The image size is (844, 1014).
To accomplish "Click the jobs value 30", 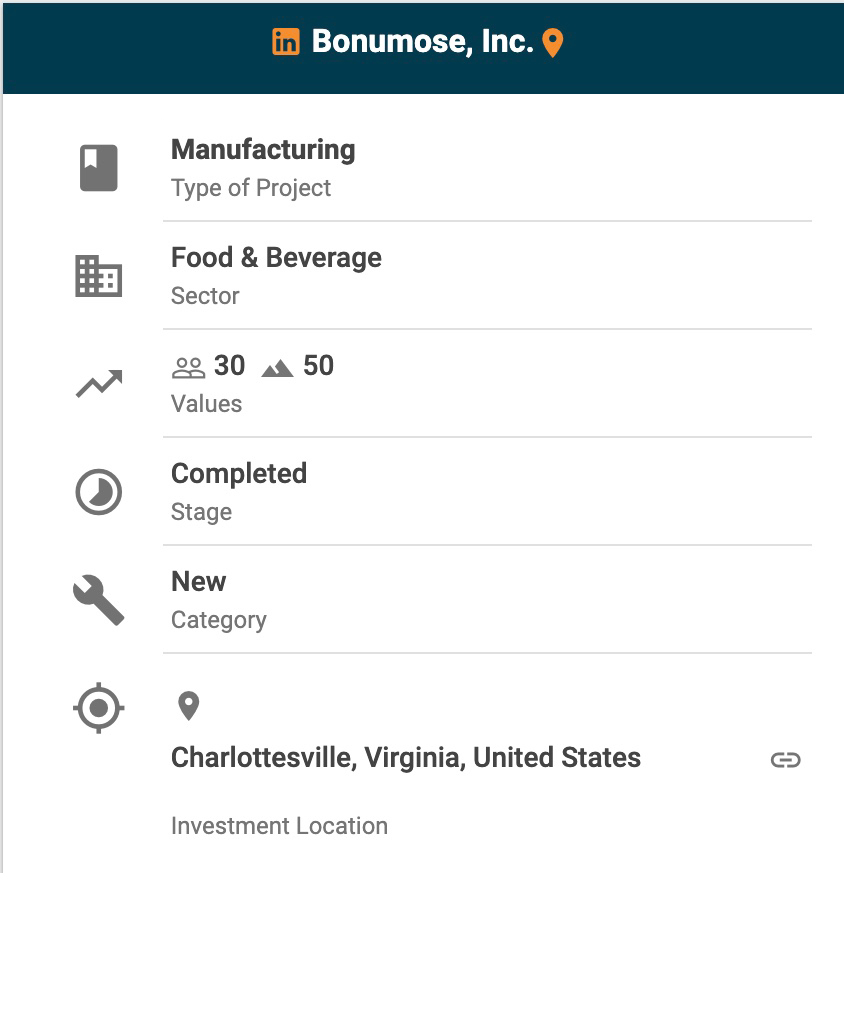I will click(x=229, y=366).
